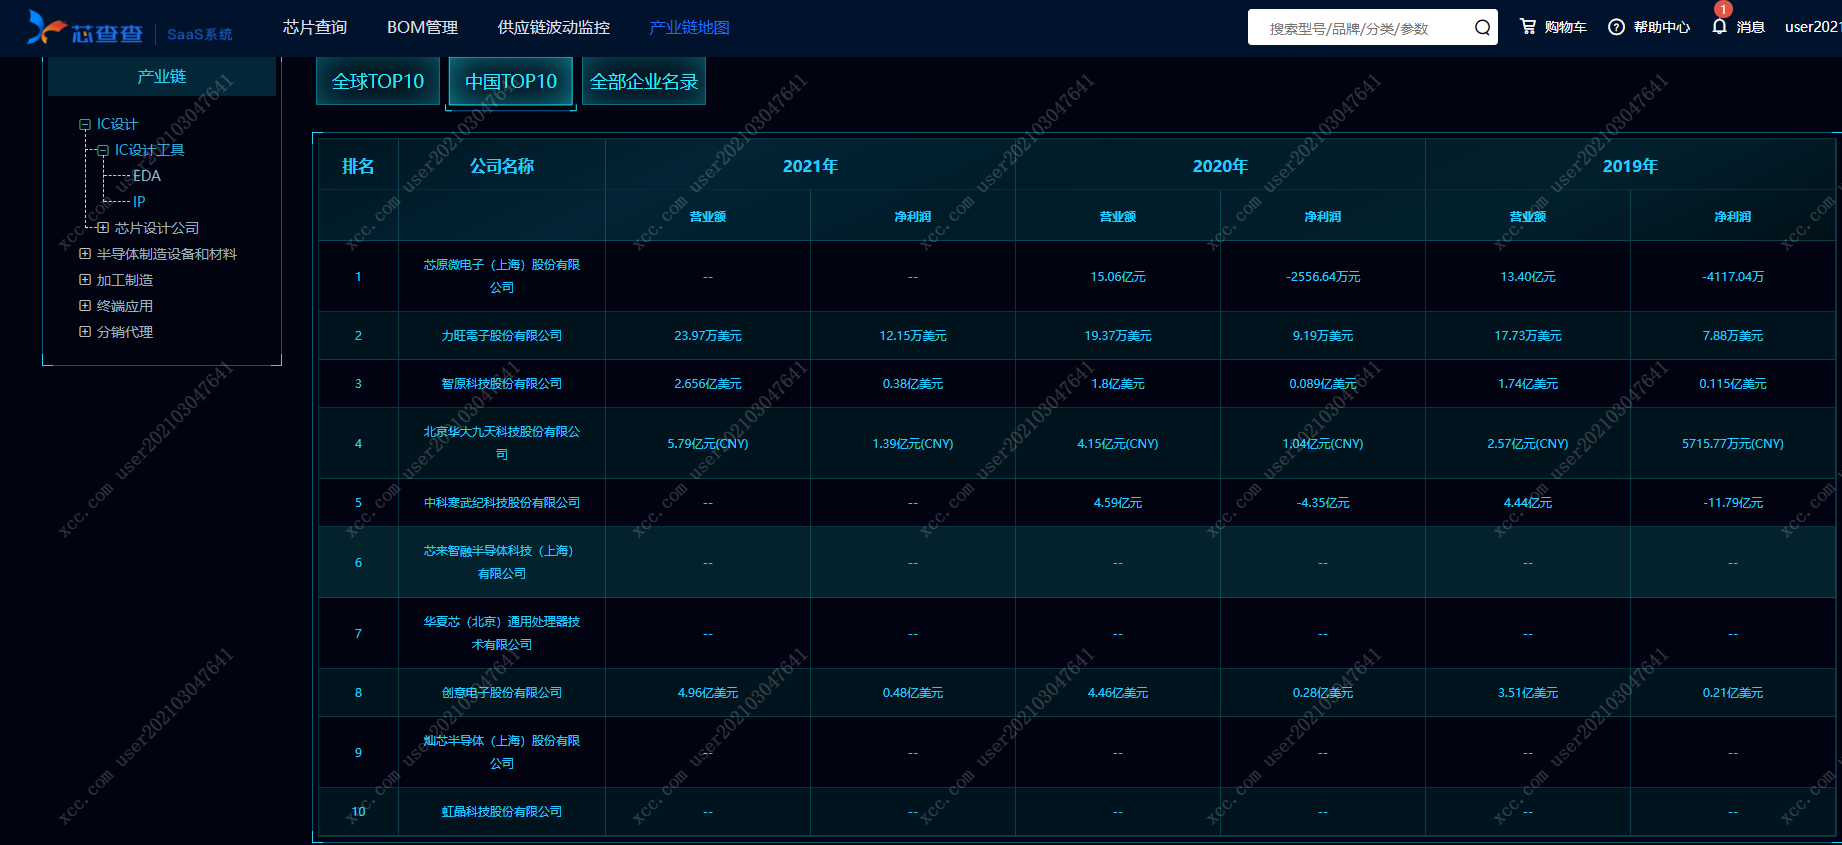The height and width of the screenshot is (845, 1842).
Task: Switch to 全球TOP10 tab
Action: point(378,81)
